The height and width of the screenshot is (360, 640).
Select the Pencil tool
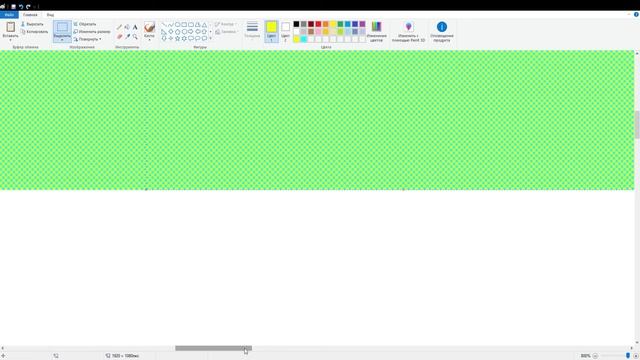coord(119,27)
